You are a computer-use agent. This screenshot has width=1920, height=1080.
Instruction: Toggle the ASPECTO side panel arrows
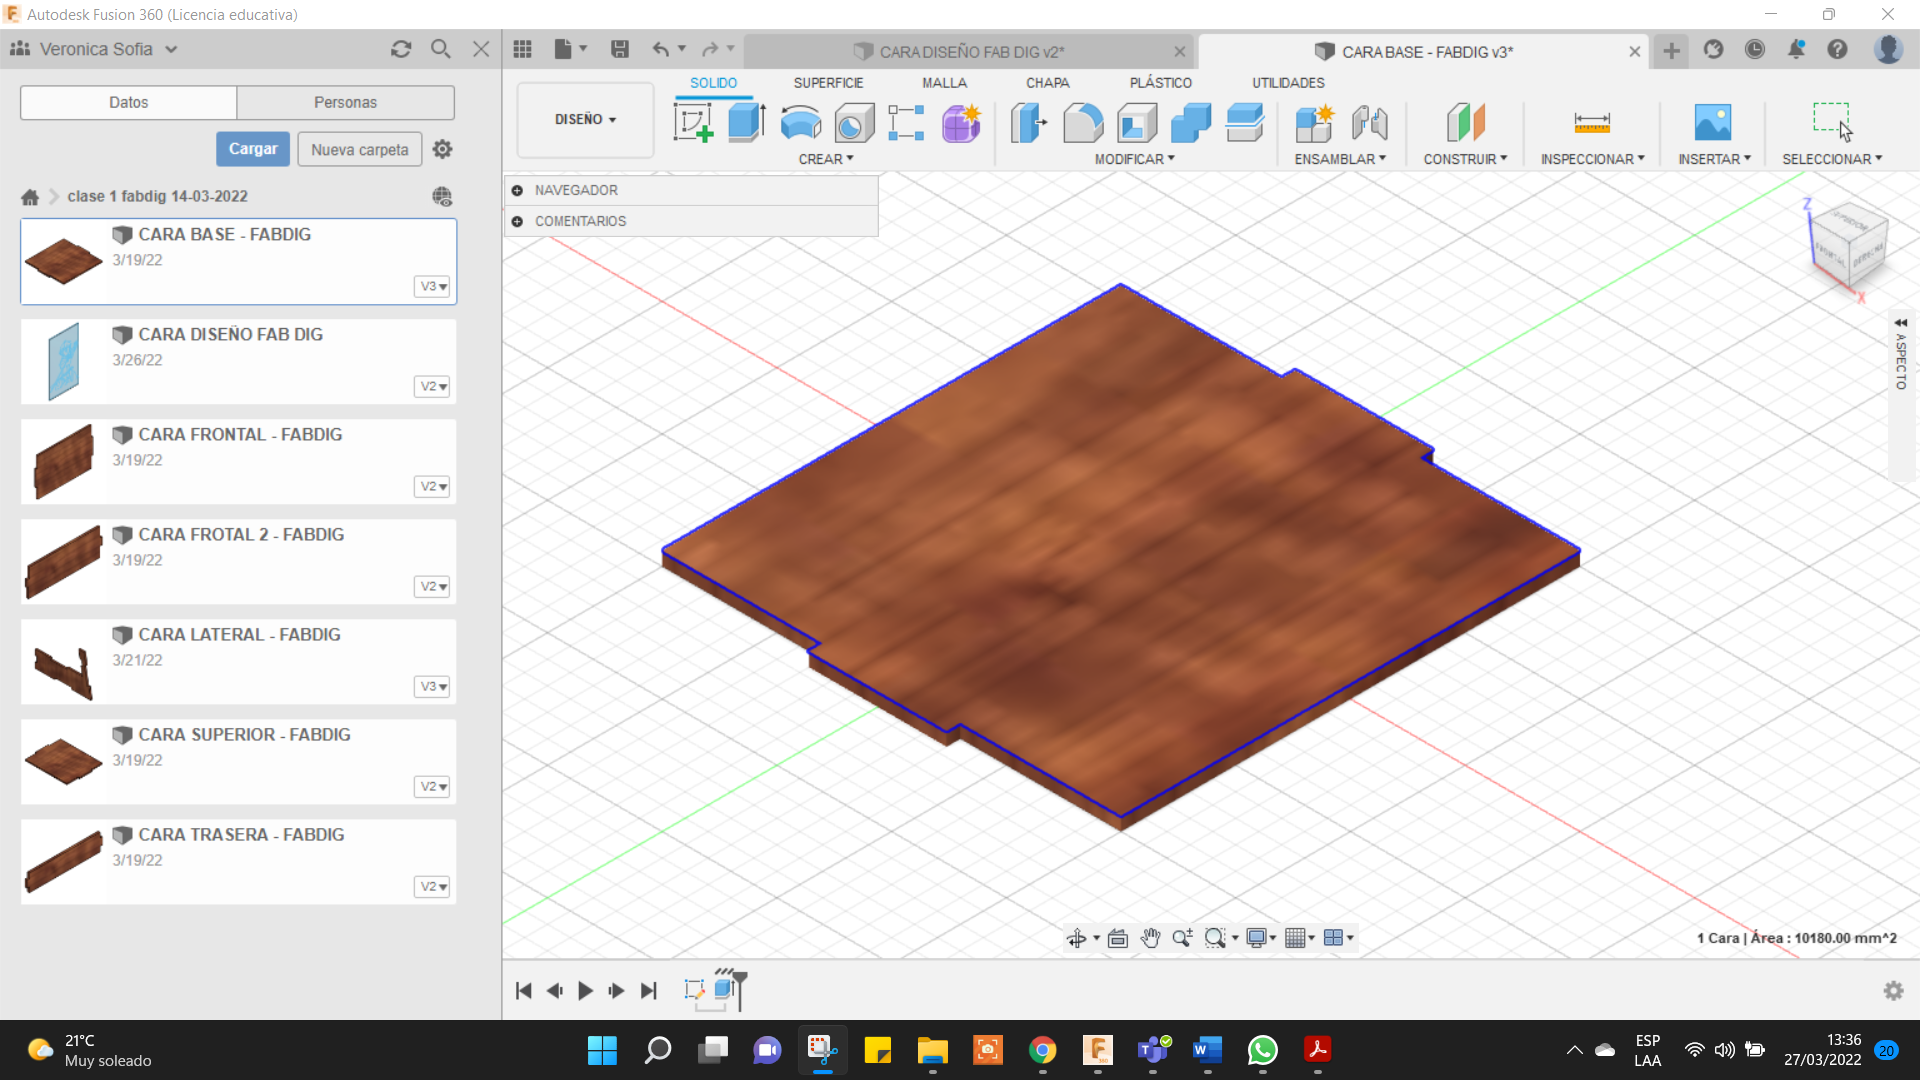(x=1900, y=323)
